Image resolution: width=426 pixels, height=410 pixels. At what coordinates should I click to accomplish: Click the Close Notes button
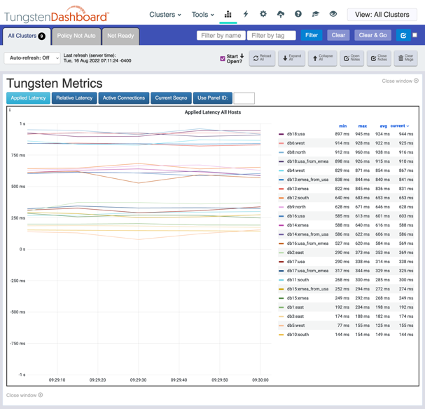point(379,58)
